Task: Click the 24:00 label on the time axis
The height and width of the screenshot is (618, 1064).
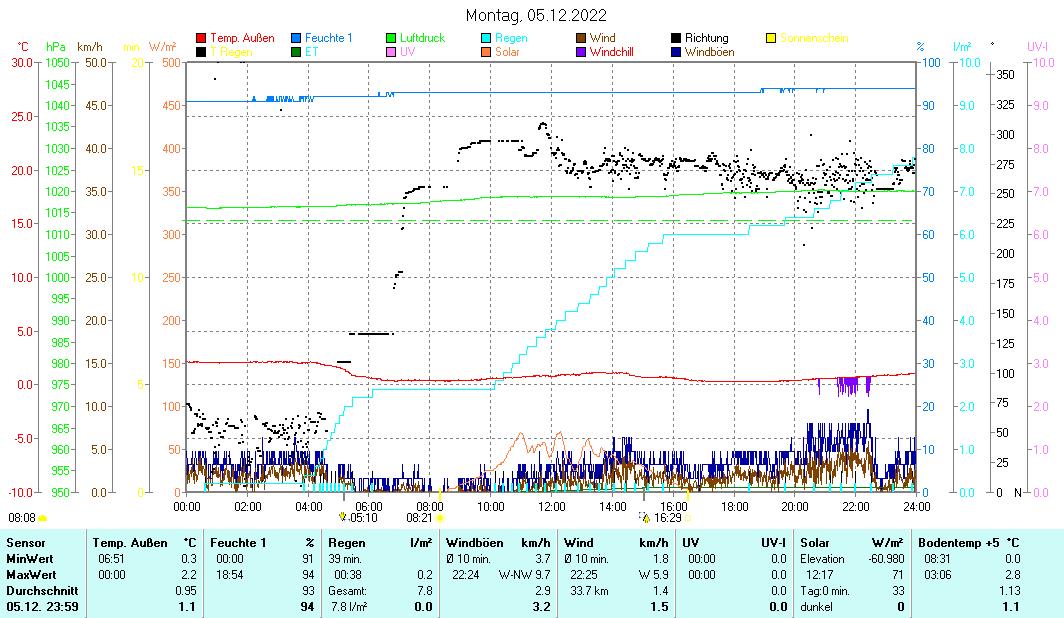Action: coord(917,506)
